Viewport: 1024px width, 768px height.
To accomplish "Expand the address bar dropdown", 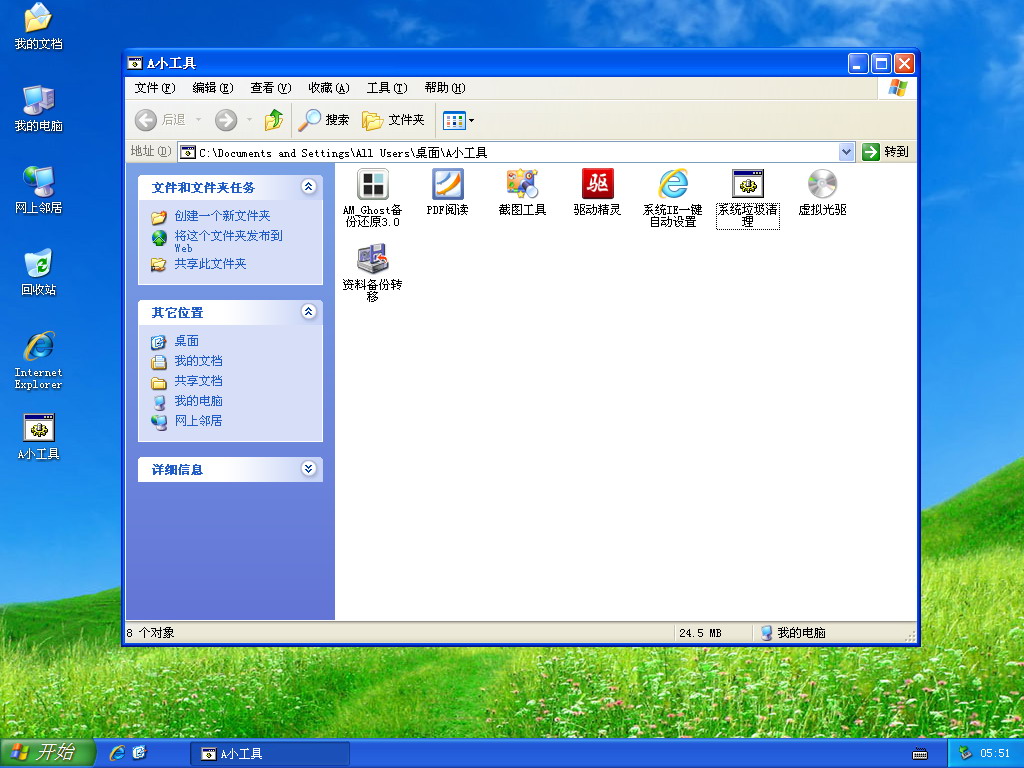I will click(x=846, y=152).
